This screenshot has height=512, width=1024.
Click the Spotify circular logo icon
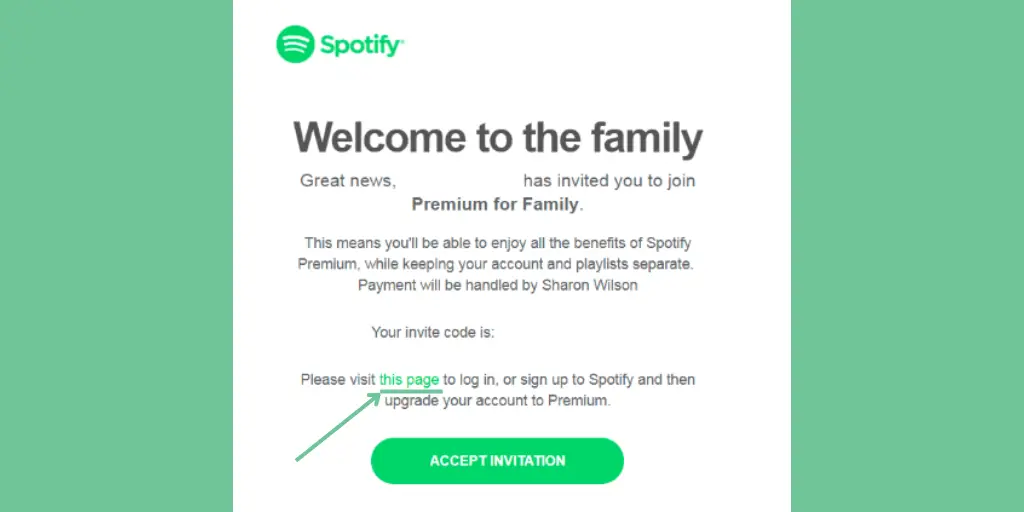(x=295, y=44)
